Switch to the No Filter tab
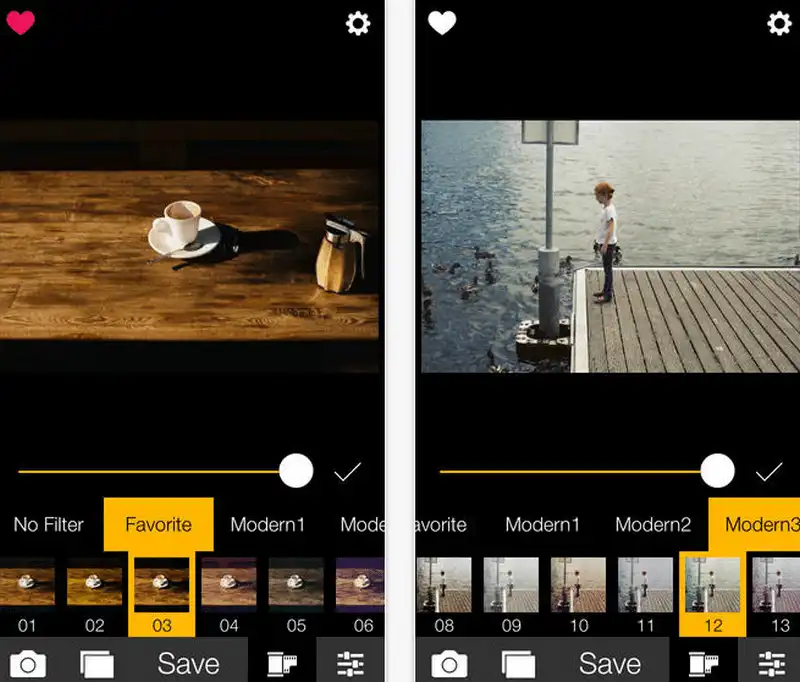800x682 pixels. coord(49,524)
